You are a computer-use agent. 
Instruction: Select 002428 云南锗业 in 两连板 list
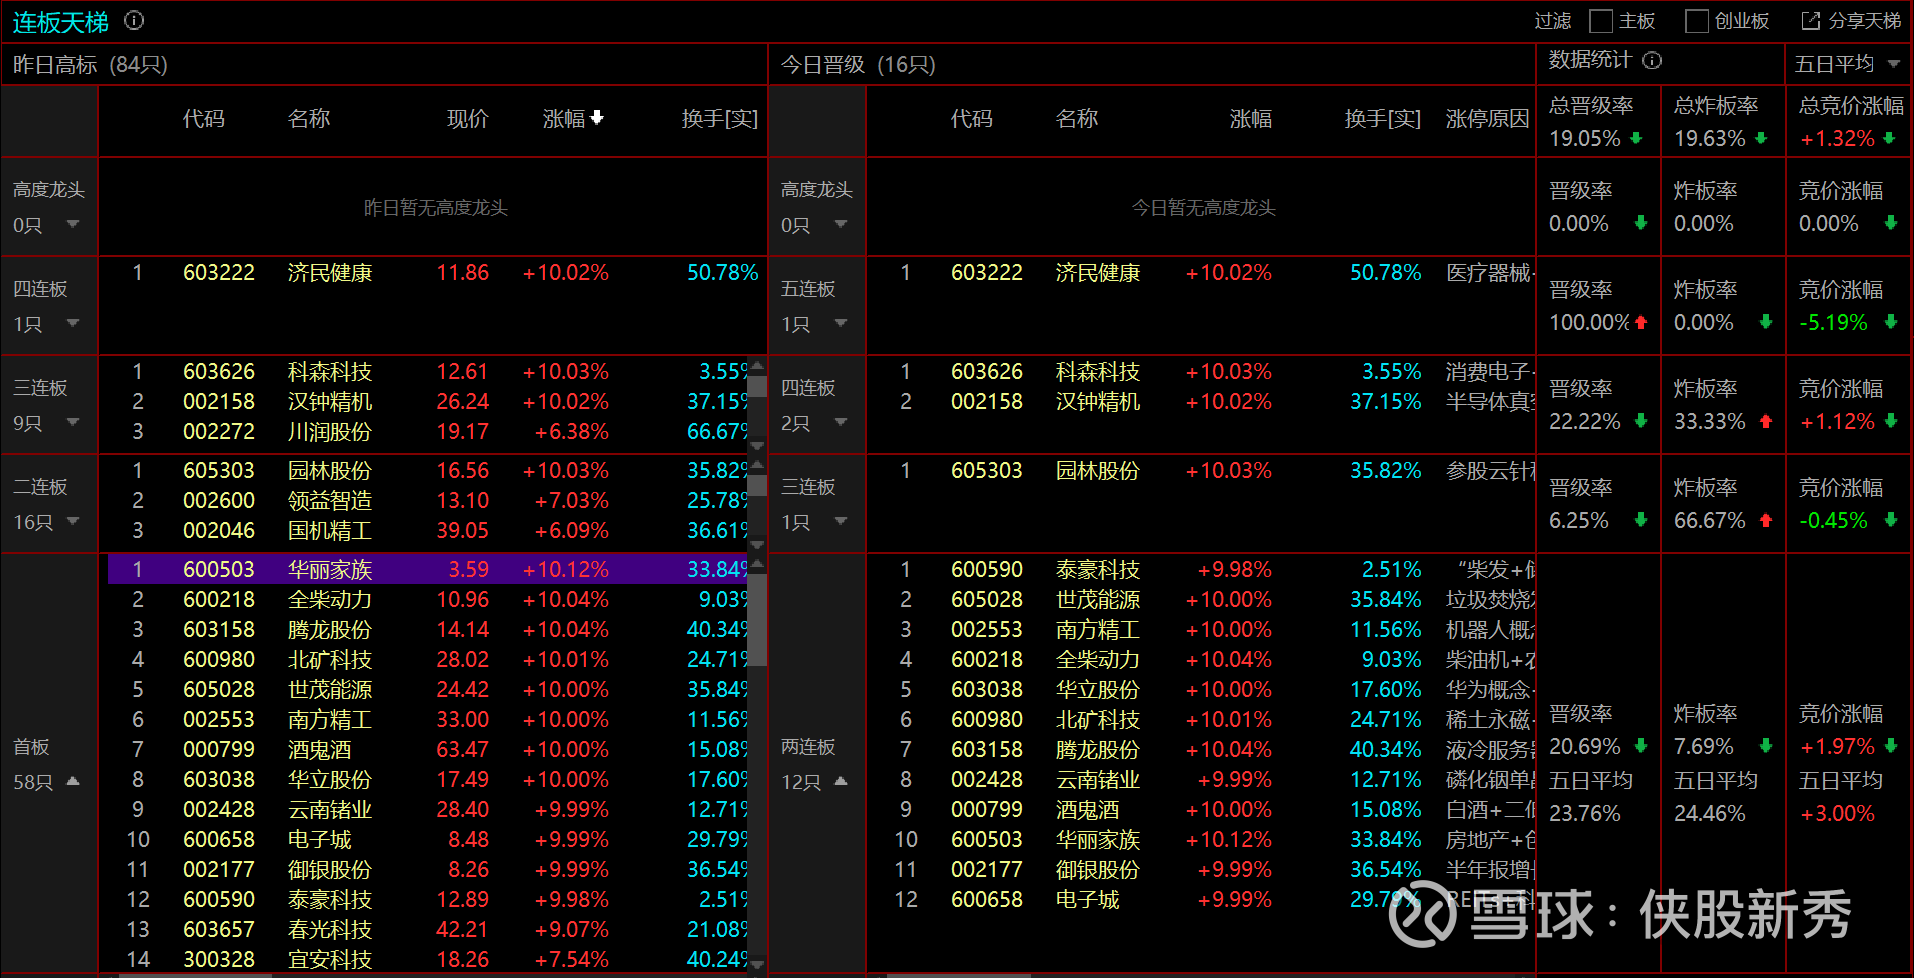pos(1202,780)
